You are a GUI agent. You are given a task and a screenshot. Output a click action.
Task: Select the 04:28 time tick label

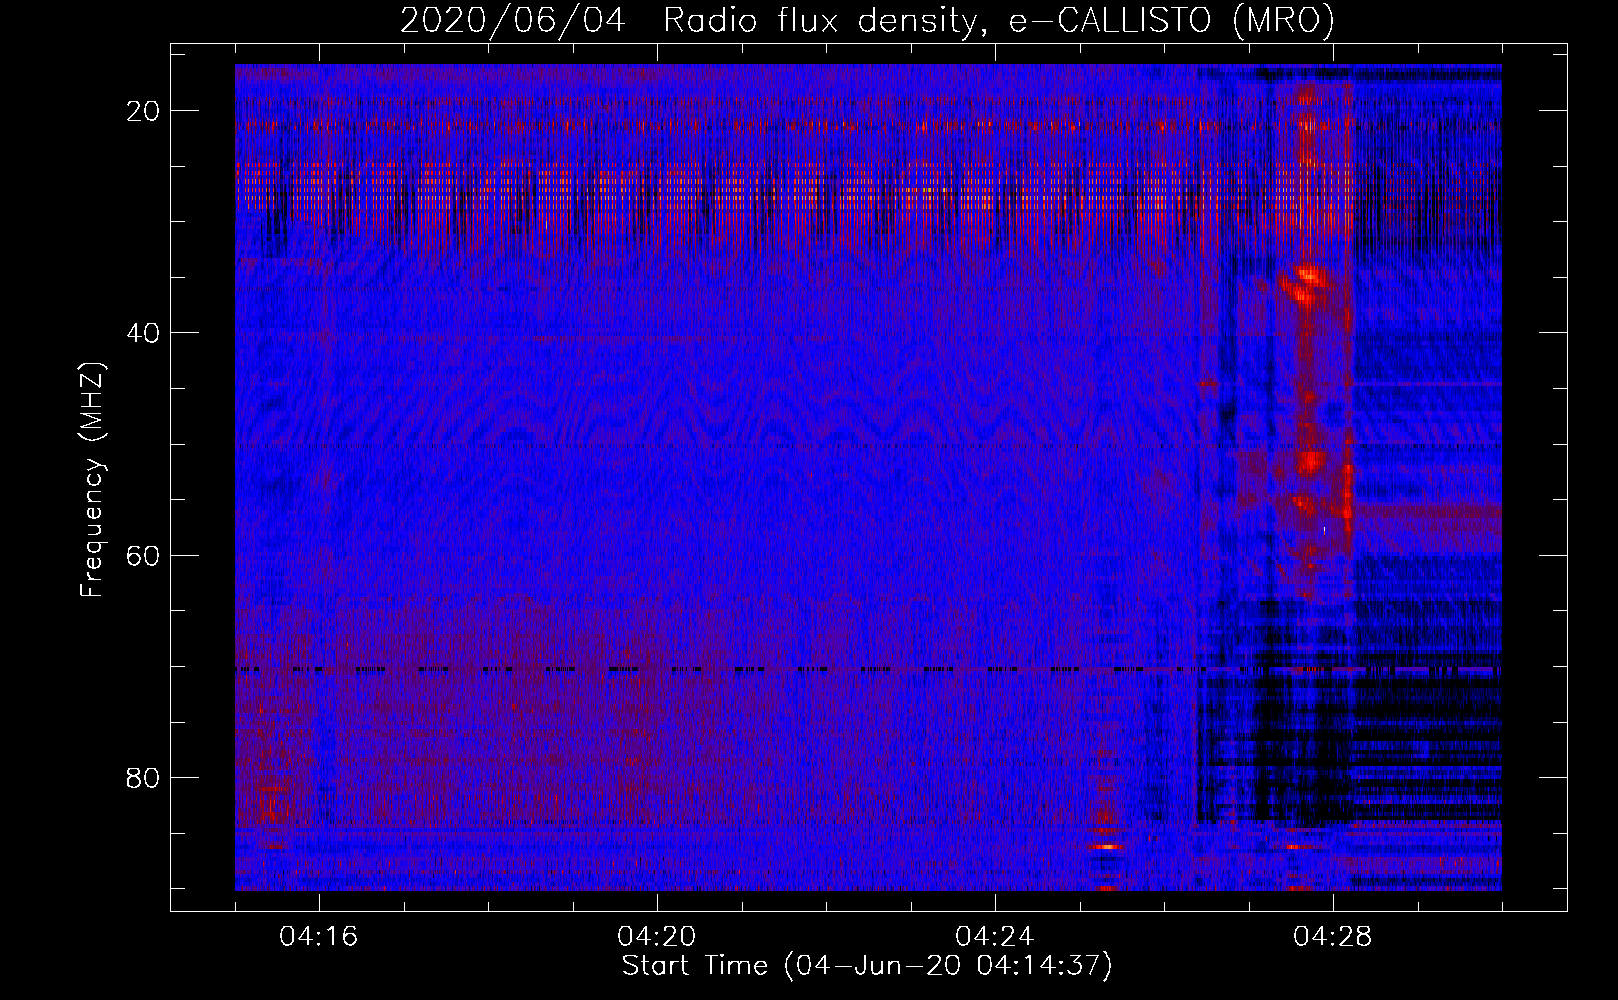[1333, 937]
